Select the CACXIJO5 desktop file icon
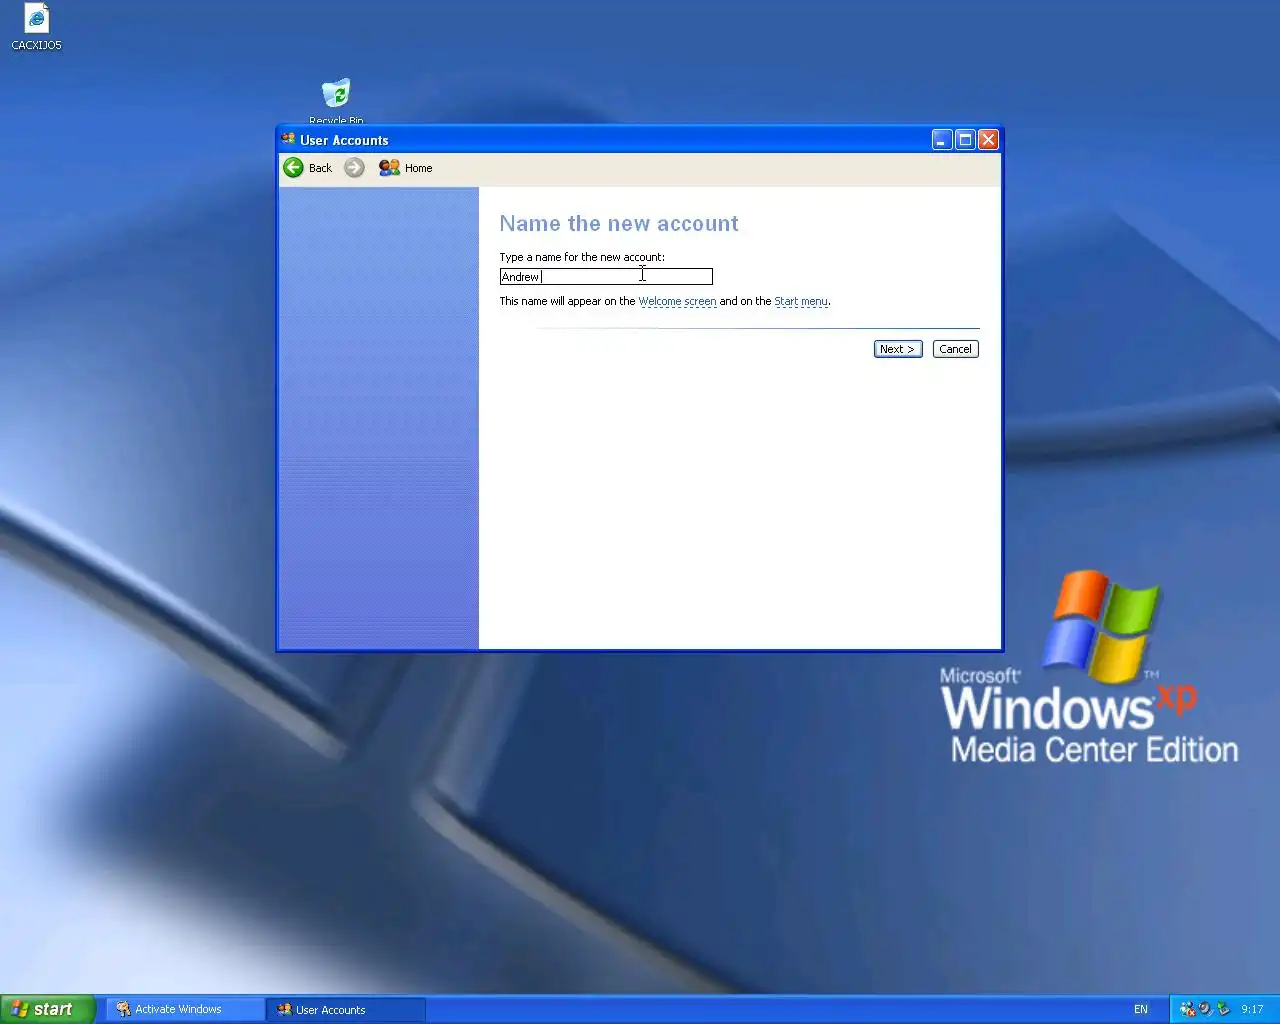The width and height of the screenshot is (1280, 1024). click(36, 27)
